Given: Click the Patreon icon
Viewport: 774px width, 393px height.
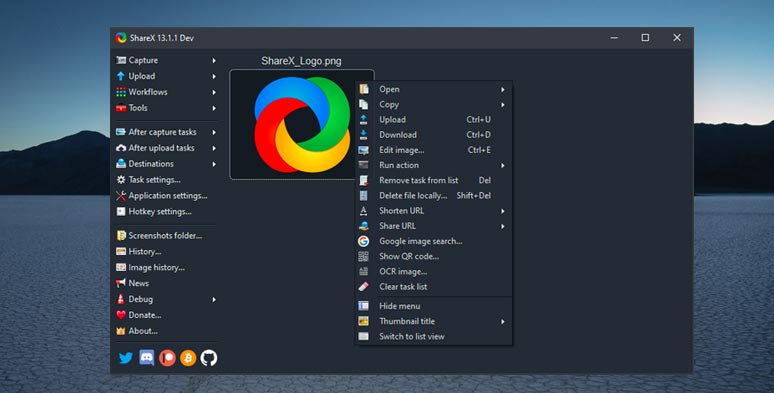Looking at the screenshot, I should 167,358.
